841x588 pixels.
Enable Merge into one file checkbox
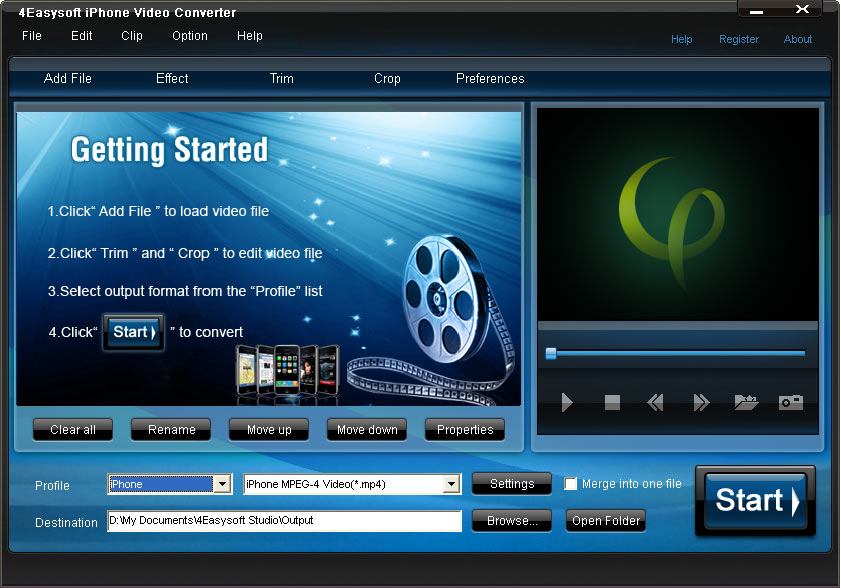coord(571,484)
